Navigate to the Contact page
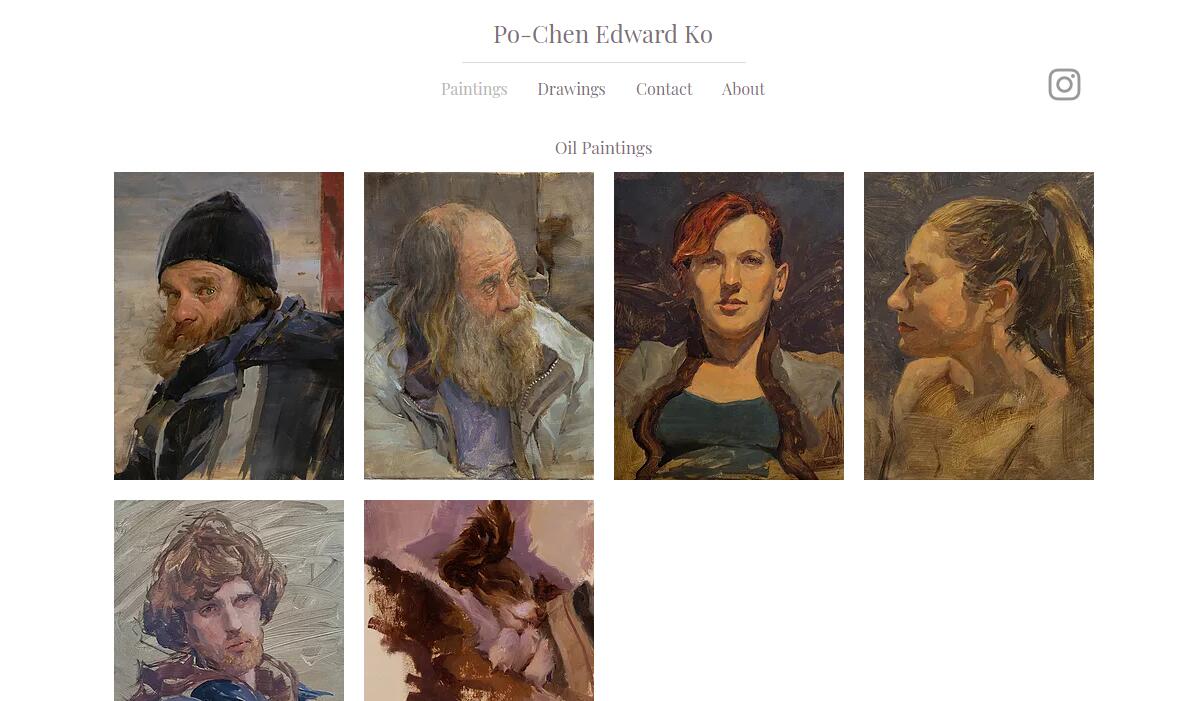The image size is (1193, 701). pyautogui.click(x=663, y=89)
